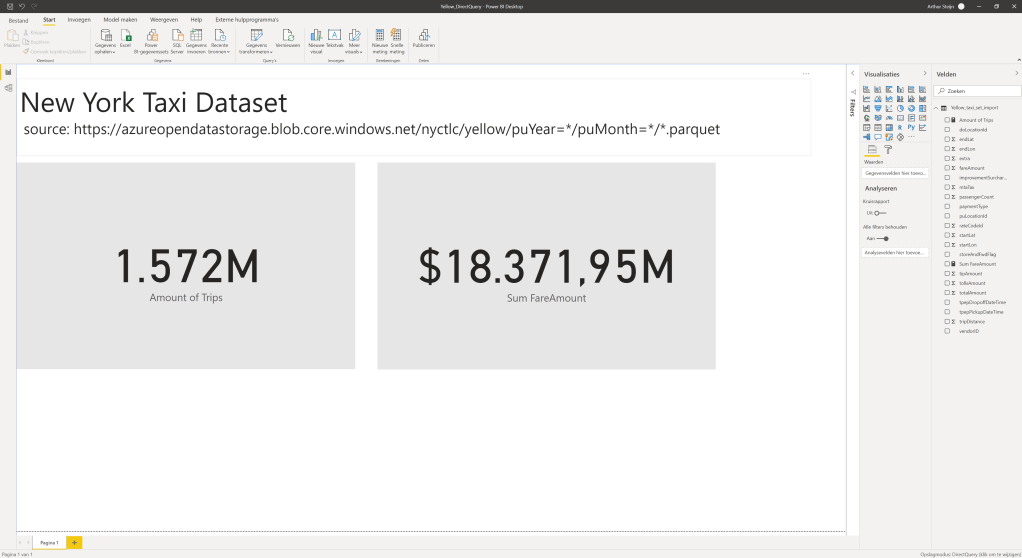Open the Model maken ribbon tab

click(120, 19)
